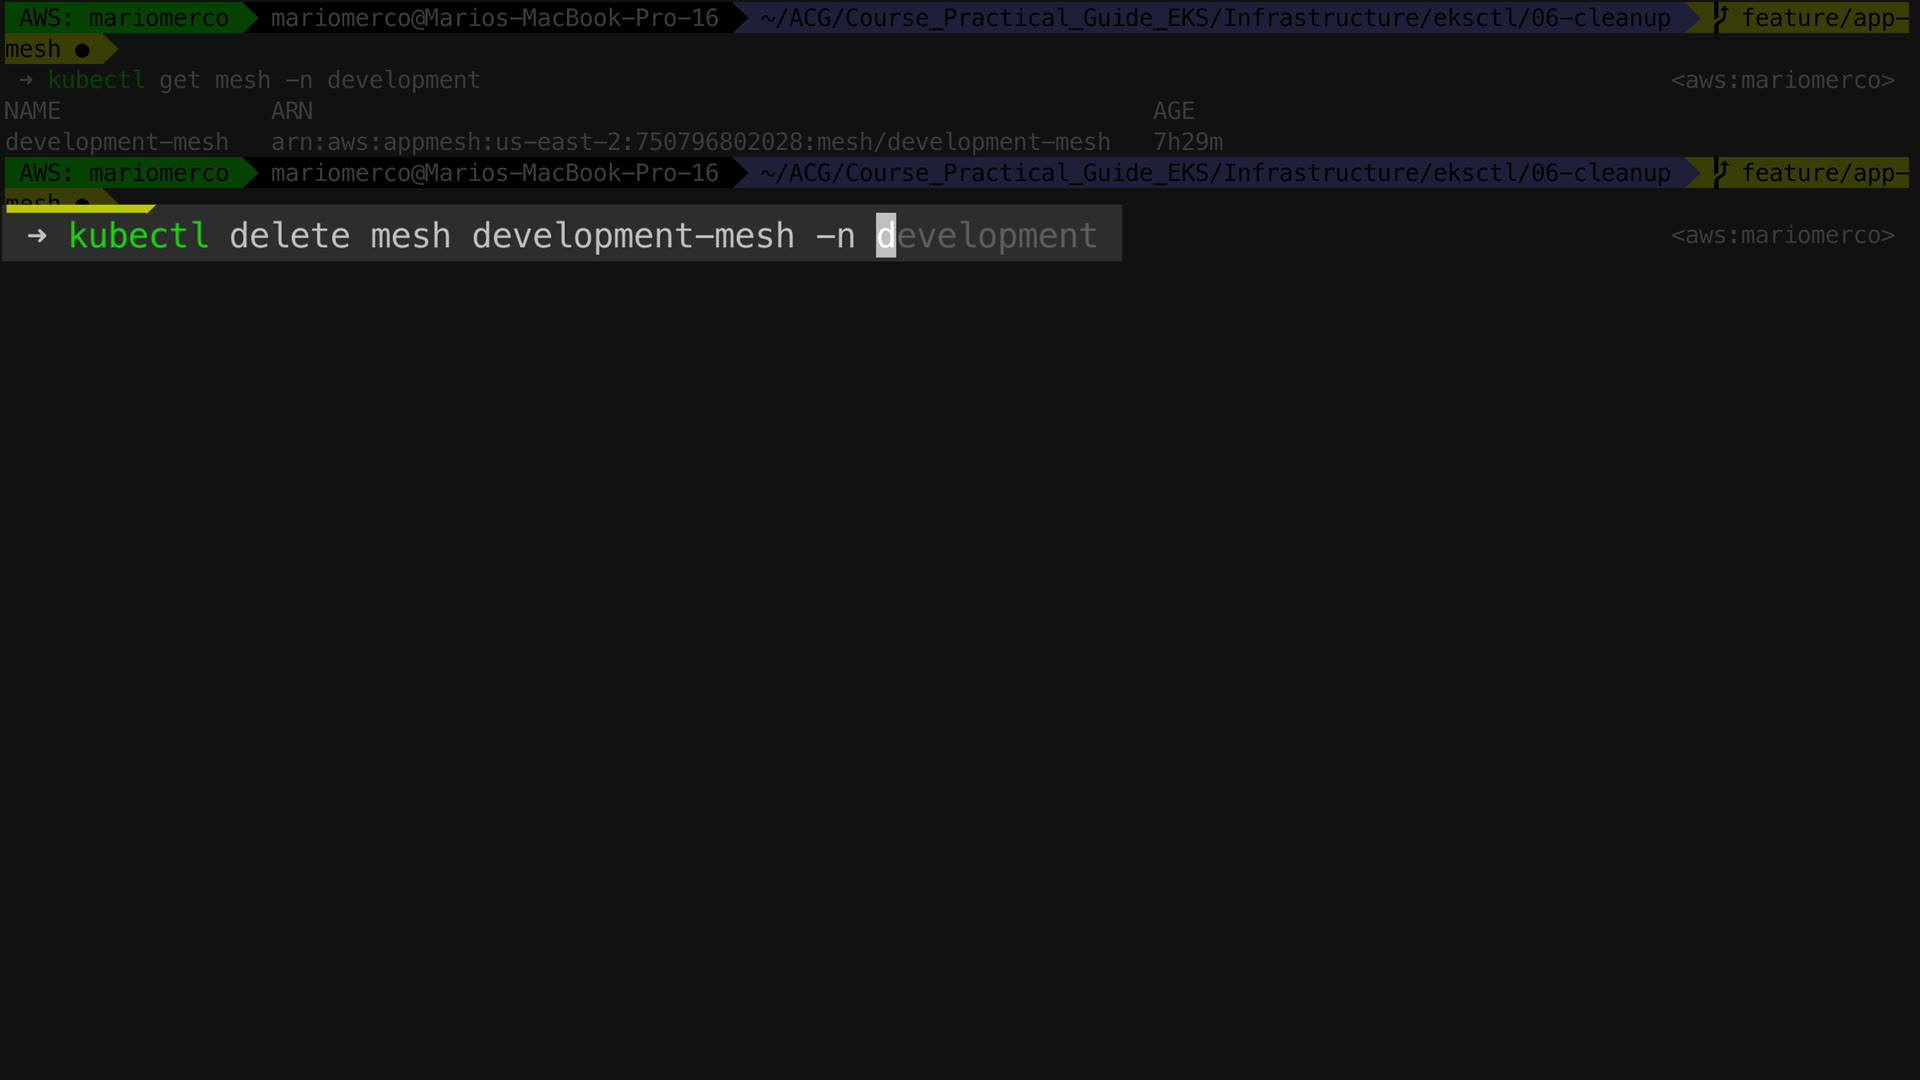Image resolution: width=1920 pixels, height=1080 pixels.
Task: Click the git branch icon in top prompt
Action: click(x=1721, y=18)
